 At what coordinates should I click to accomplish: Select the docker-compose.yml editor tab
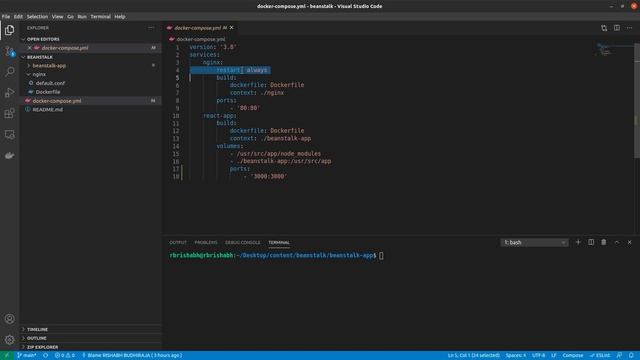[x=200, y=28]
